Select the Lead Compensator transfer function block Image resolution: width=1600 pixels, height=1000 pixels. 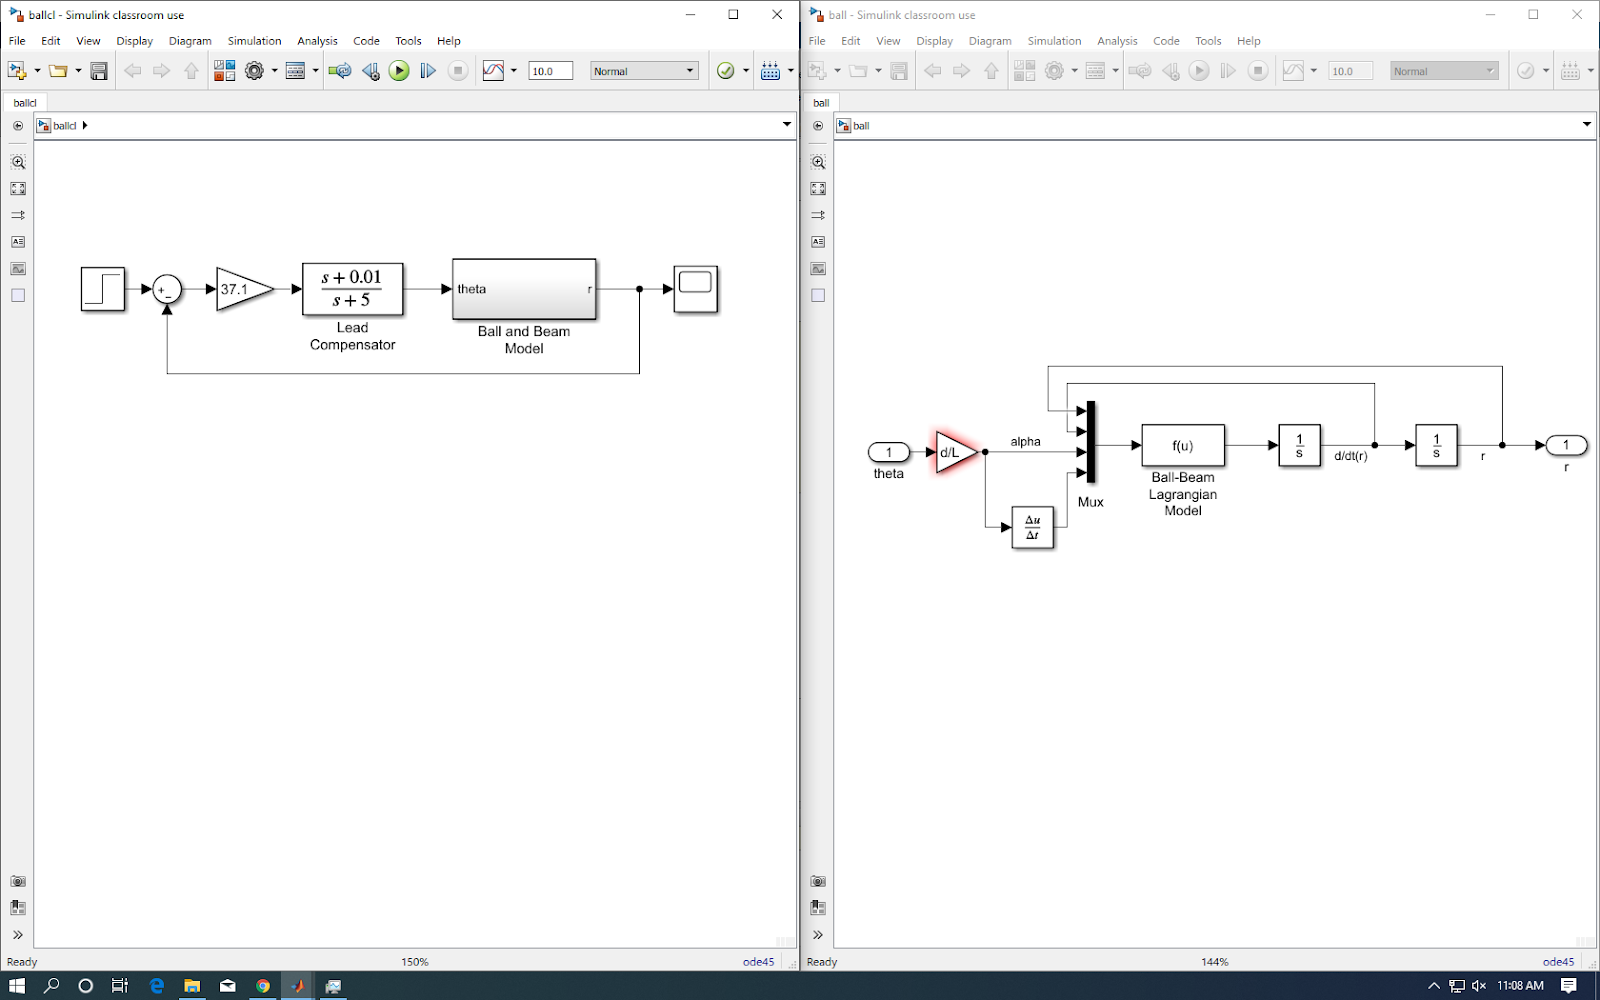tap(352, 289)
